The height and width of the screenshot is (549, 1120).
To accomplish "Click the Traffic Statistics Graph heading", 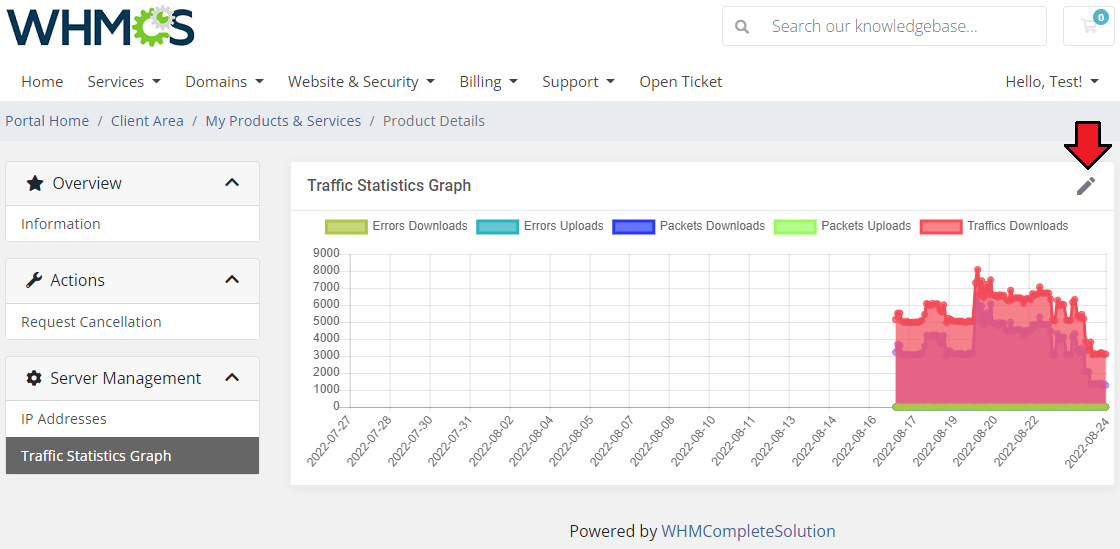I will click(389, 186).
